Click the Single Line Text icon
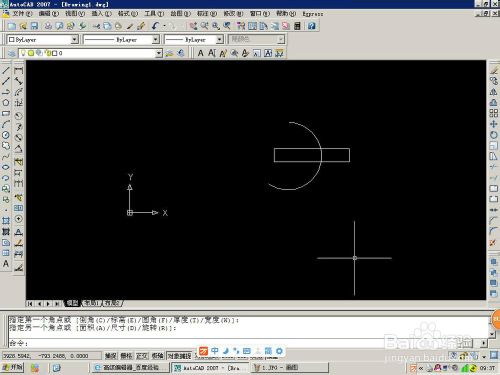This screenshot has height=375, width=500. click(x=212, y=53)
